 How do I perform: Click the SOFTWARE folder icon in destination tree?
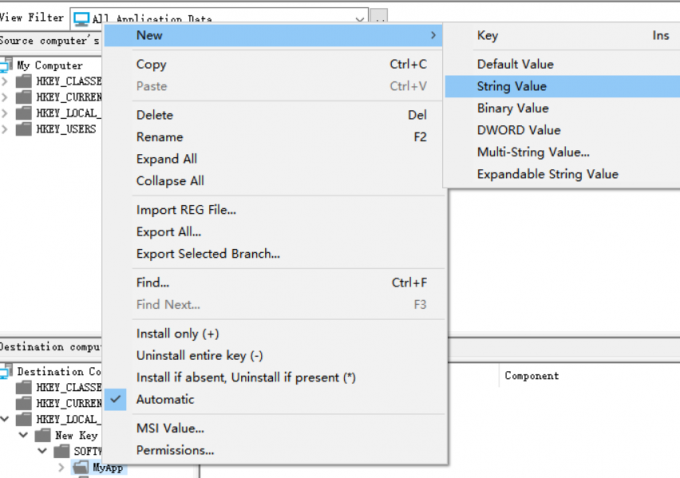pyautogui.click(x=60, y=451)
